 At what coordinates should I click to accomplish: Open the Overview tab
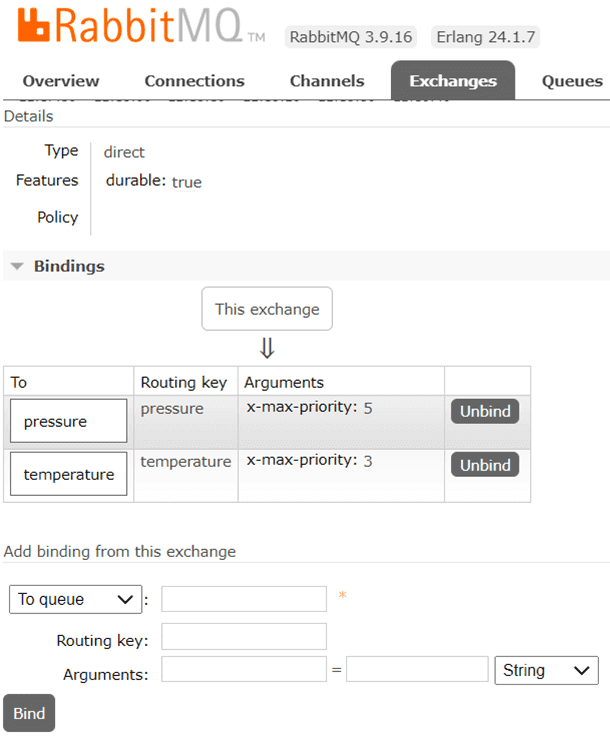pos(61,81)
